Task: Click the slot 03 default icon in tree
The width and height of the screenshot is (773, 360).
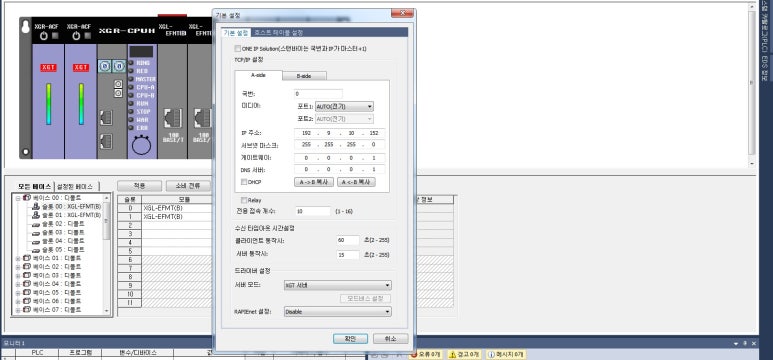Action: click(x=35, y=232)
